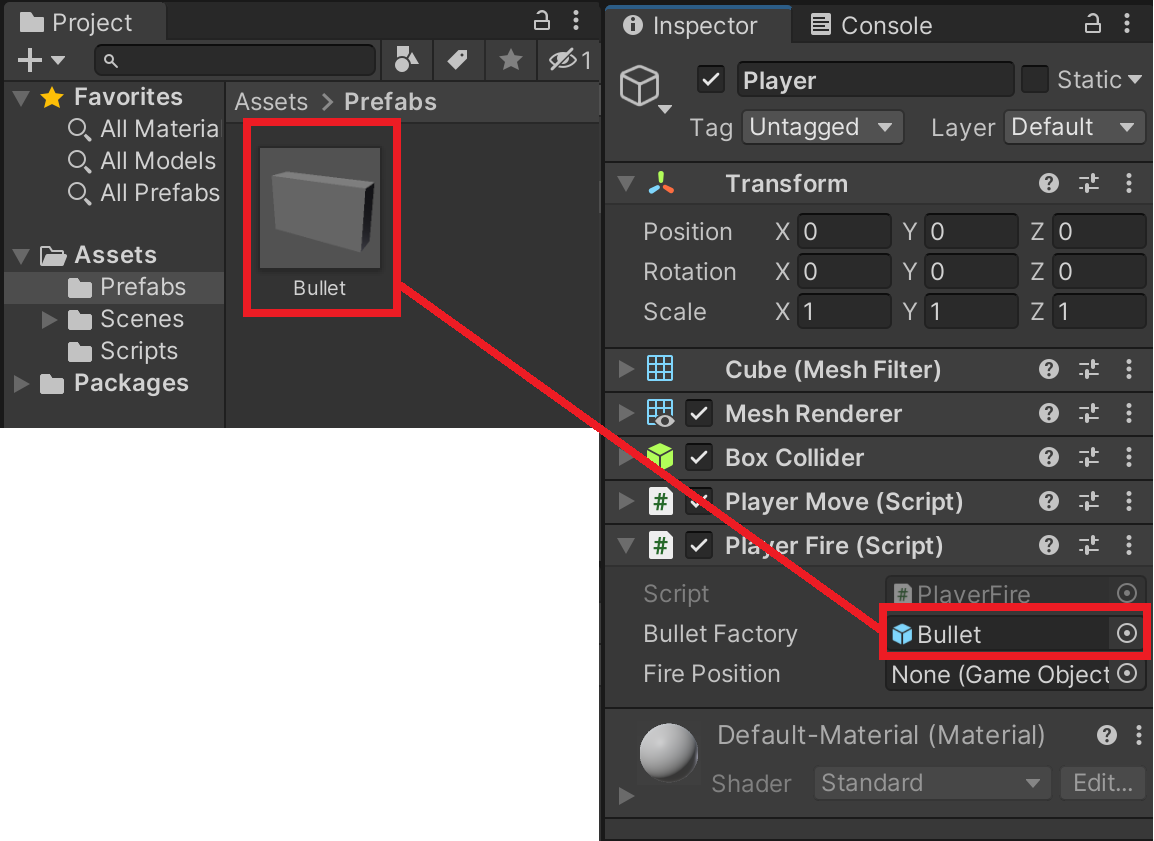Lock the Project panel with padlock icon
The width and height of the screenshot is (1154, 841).
click(542, 21)
